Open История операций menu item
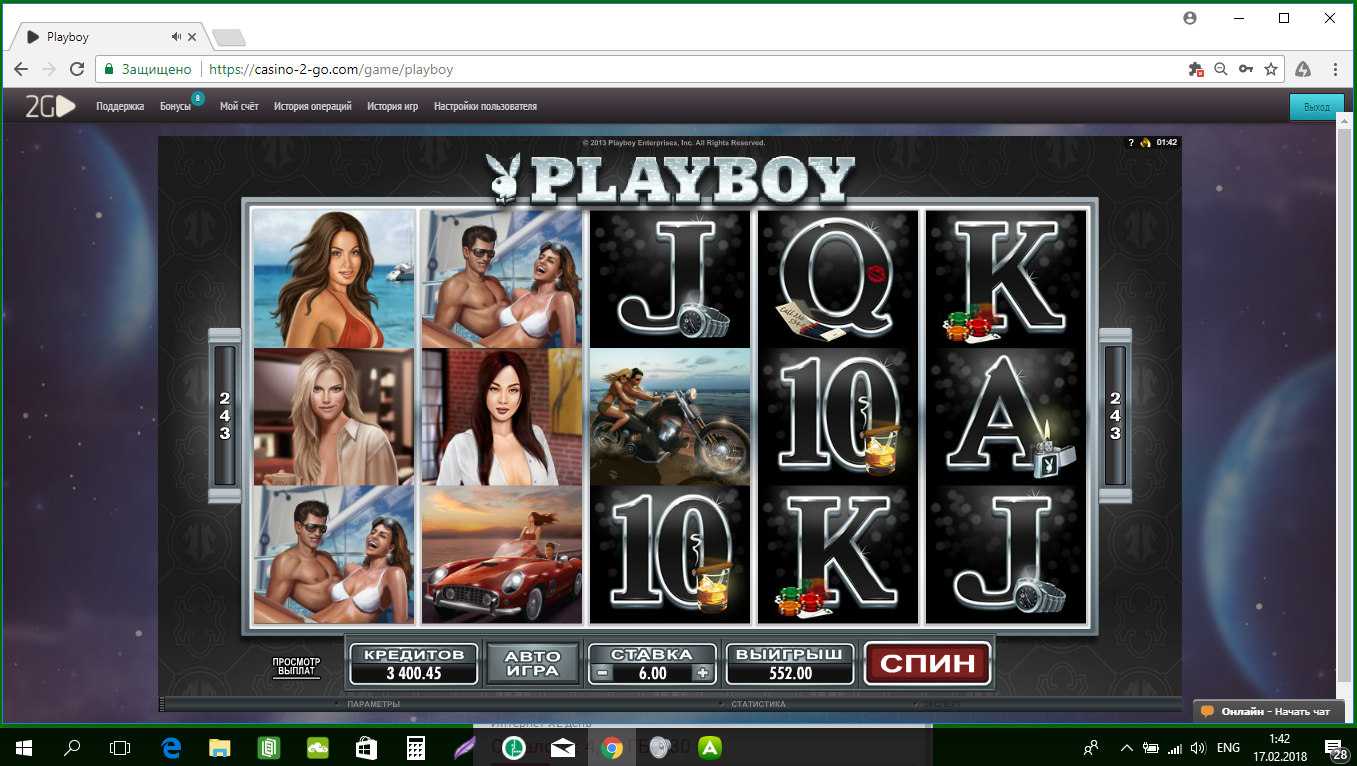This screenshot has height=766, width=1357. [313, 106]
